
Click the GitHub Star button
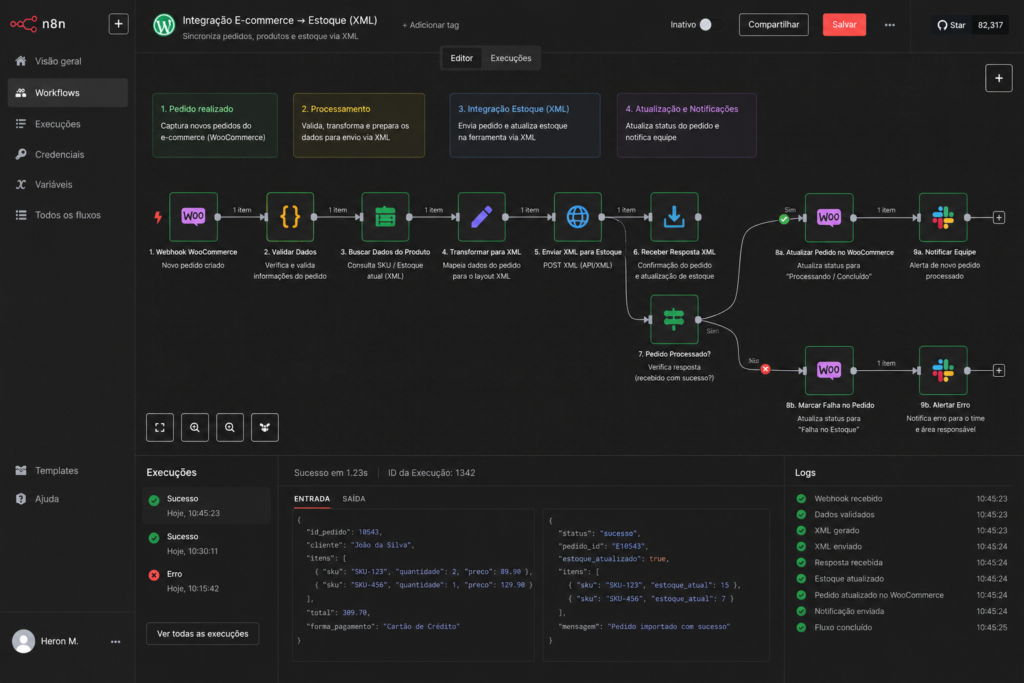click(x=951, y=25)
